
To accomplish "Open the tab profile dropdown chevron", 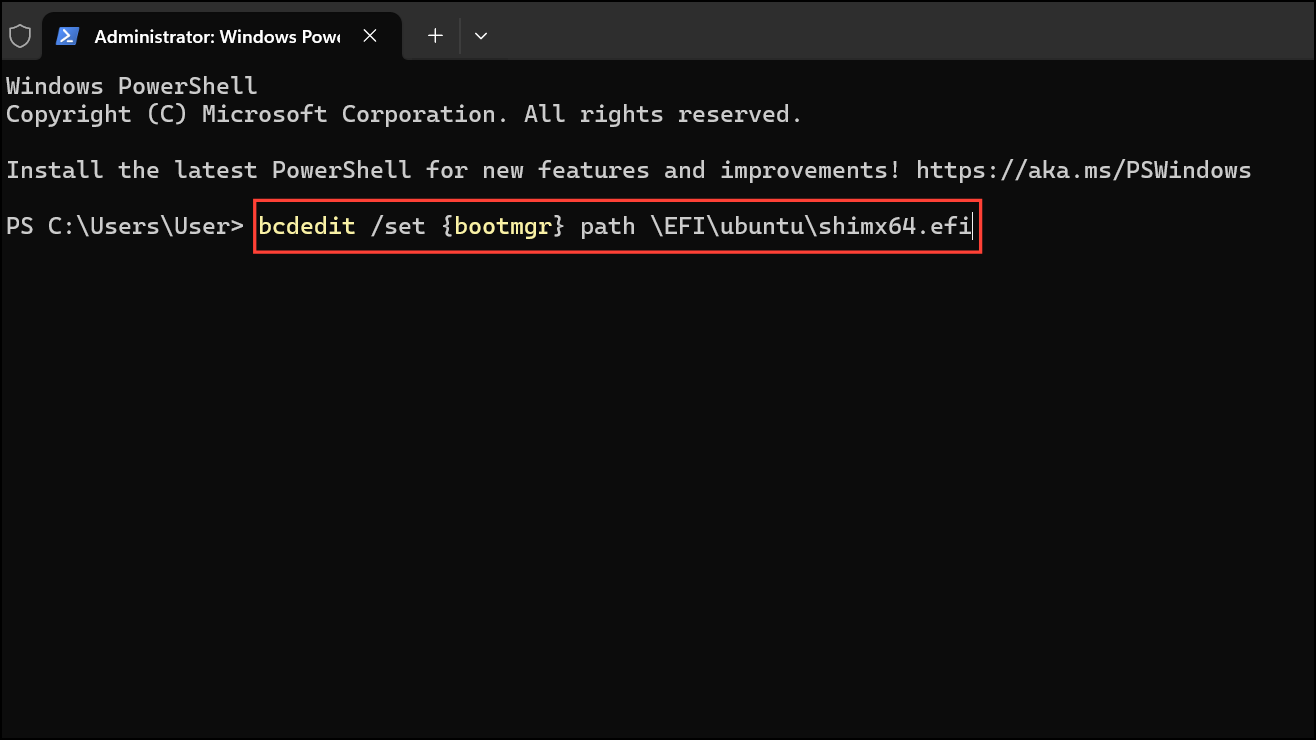I will 481,35.
